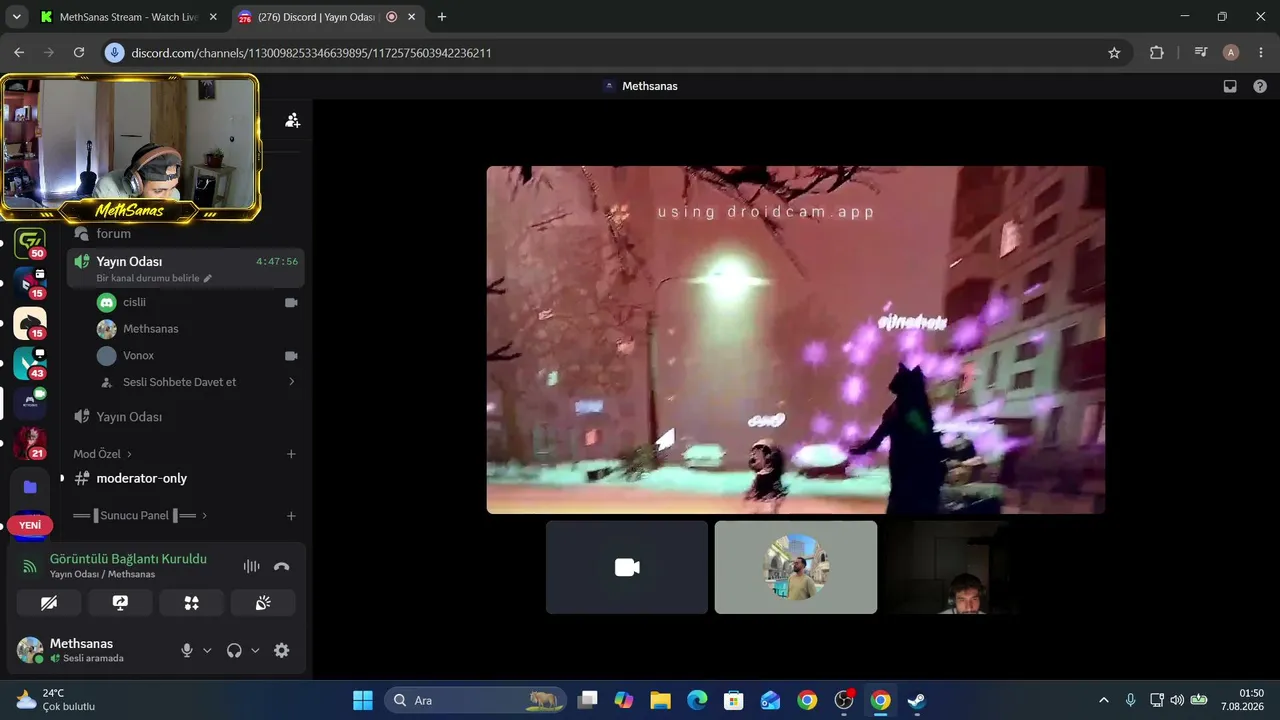This screenshot has width=1280, height=720.
Task: Open Discord user settings gear
Action: (x=282, y=650)
